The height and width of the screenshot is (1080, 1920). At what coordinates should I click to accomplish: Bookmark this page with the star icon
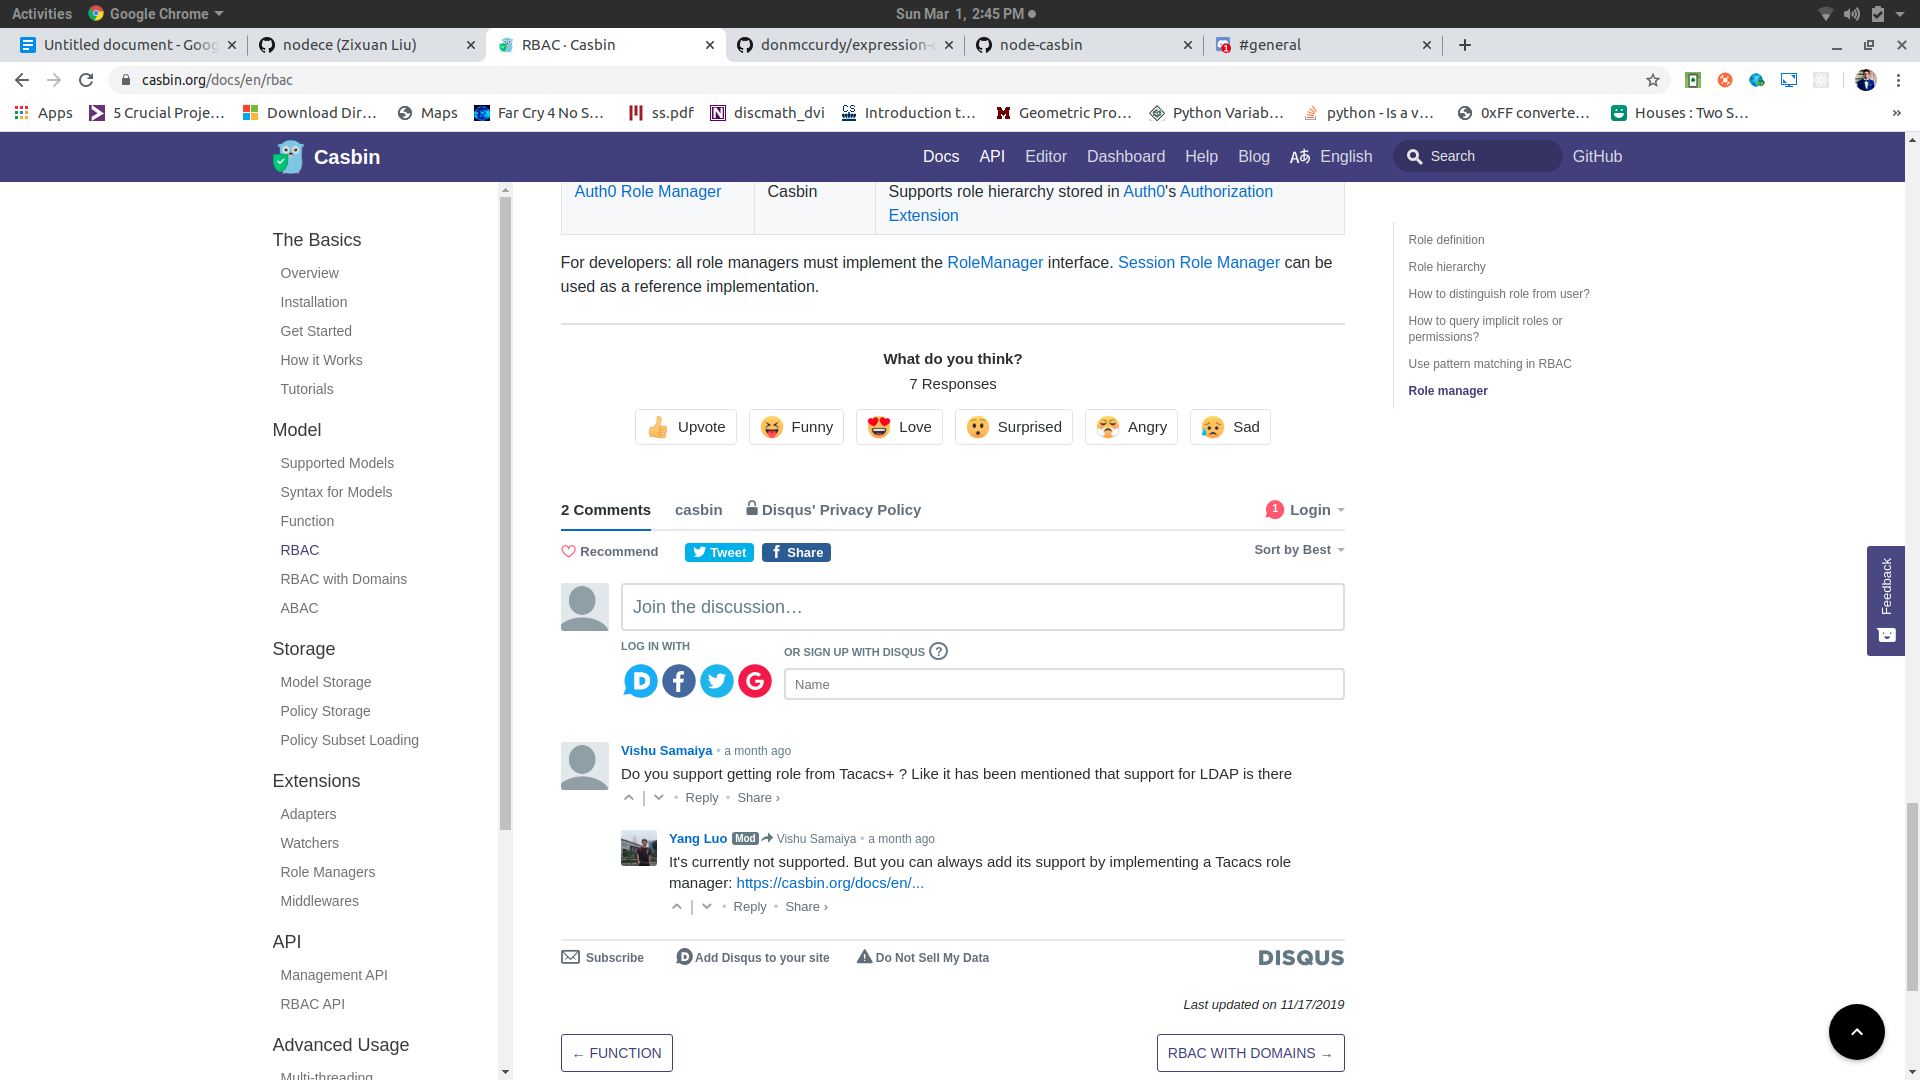coord(1653,80)
